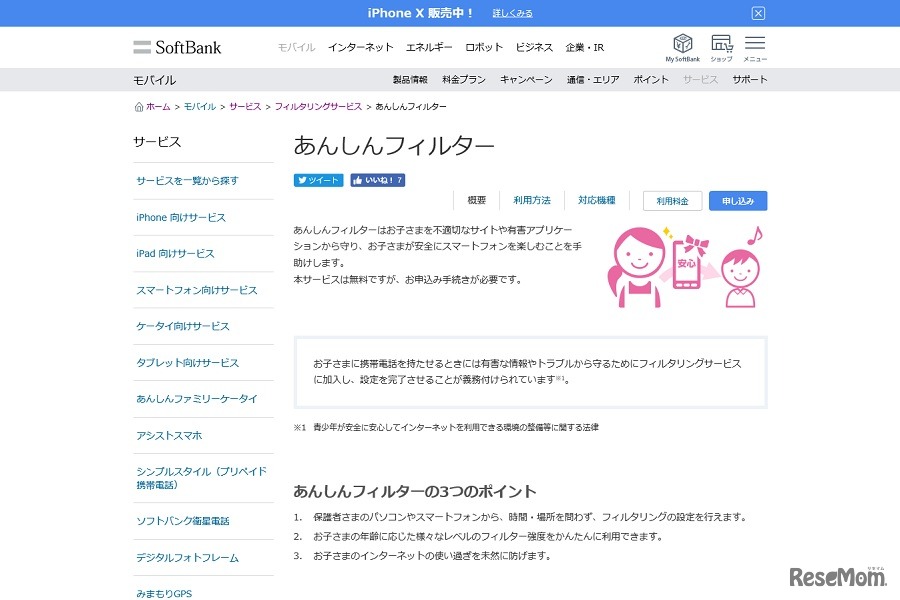Click the ツイート Twitter button
Viewport: 900px width, 600px height.
coord(318,181)
